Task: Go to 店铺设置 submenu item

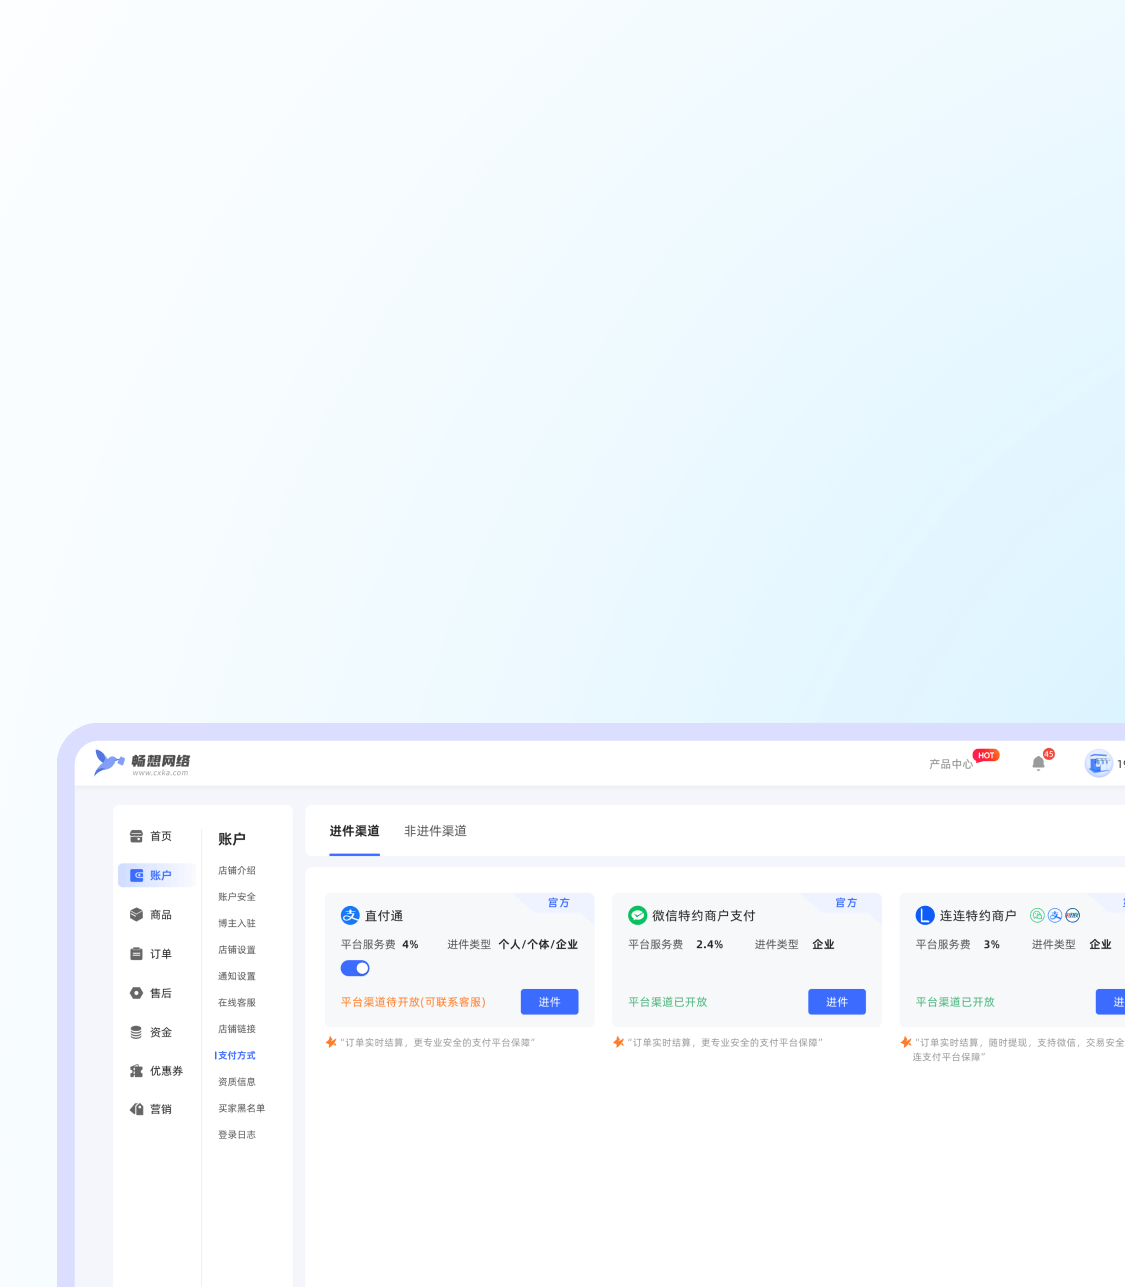Action: coord(237,950)
